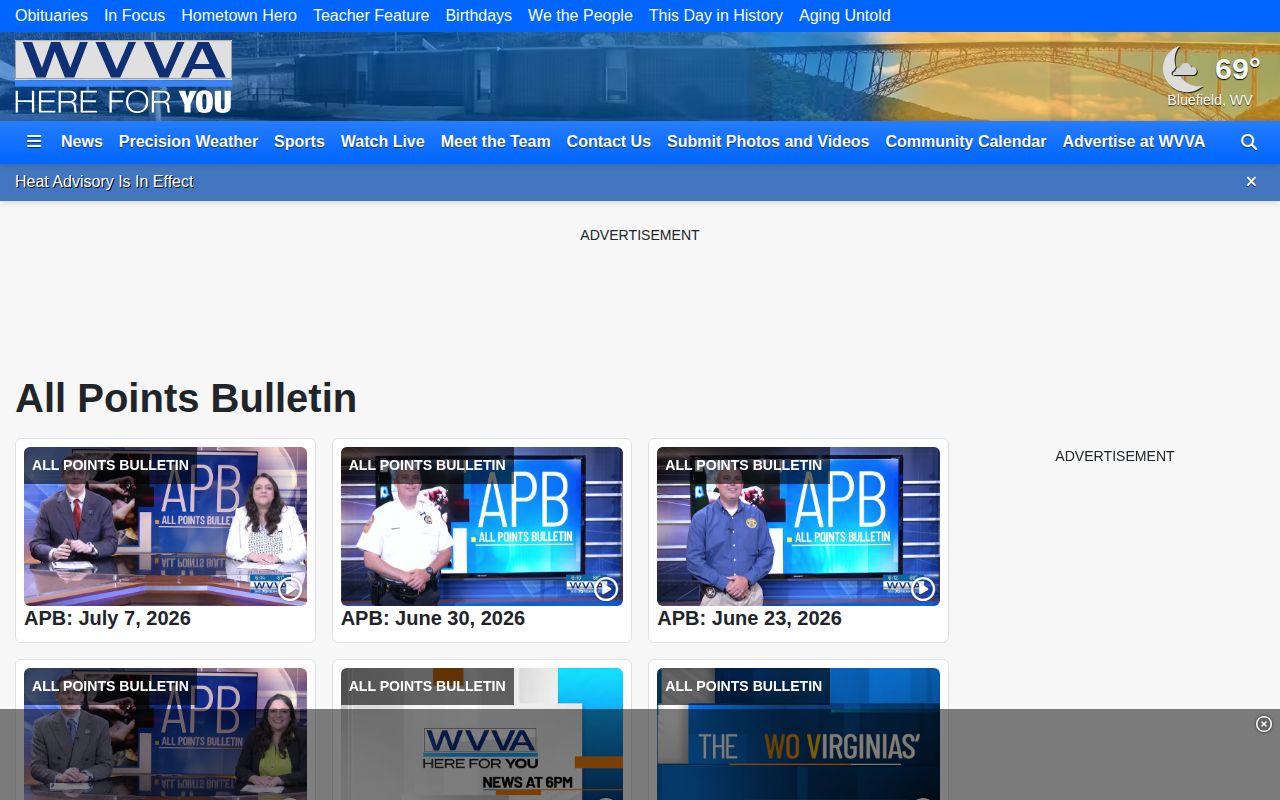The image size is (1280, 800).
Task: Play the APB: June 23, 2026 video
Action: pyautogui.click(x=923, y=589)
